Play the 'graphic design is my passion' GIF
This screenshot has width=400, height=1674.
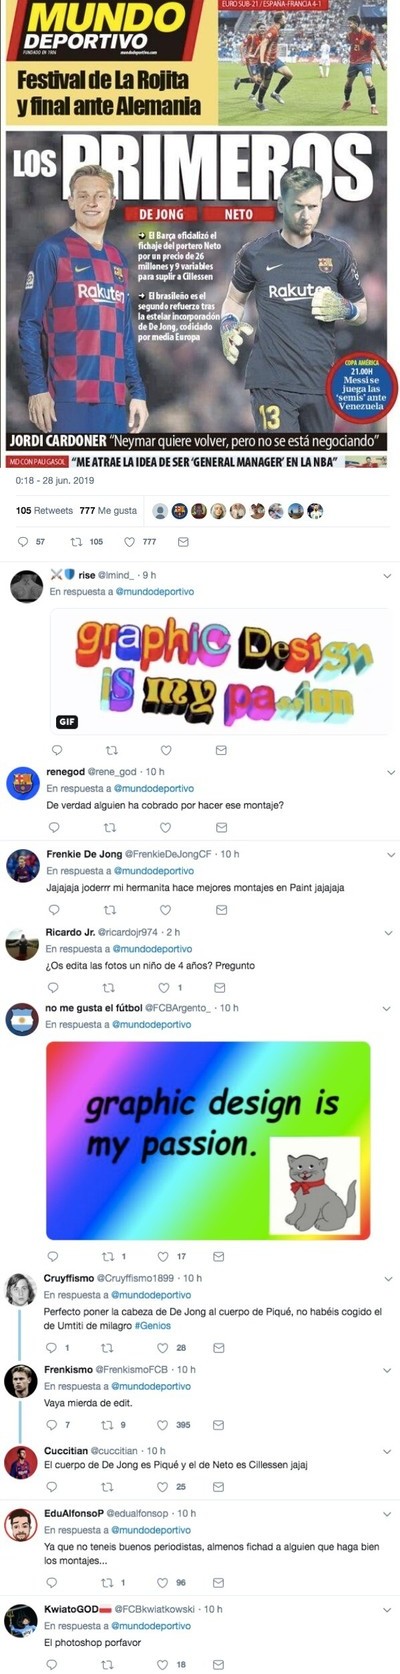tap(221, 671)
